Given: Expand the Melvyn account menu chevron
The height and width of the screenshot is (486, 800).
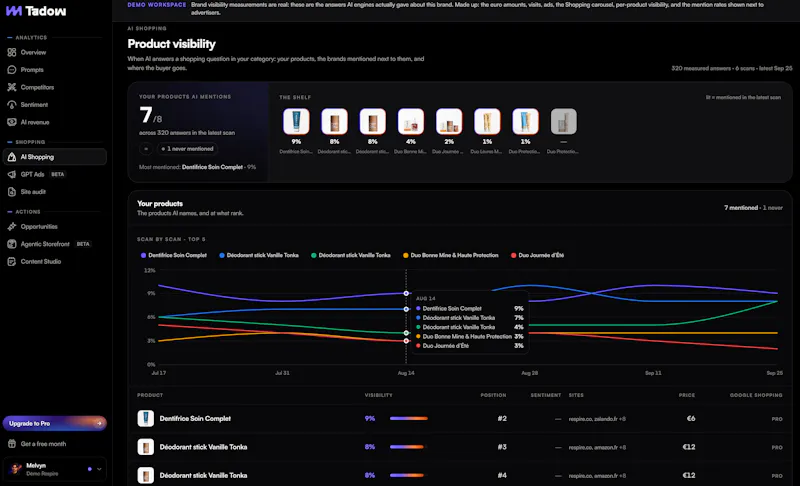Looking at the screenshot, I should point(99,469).
